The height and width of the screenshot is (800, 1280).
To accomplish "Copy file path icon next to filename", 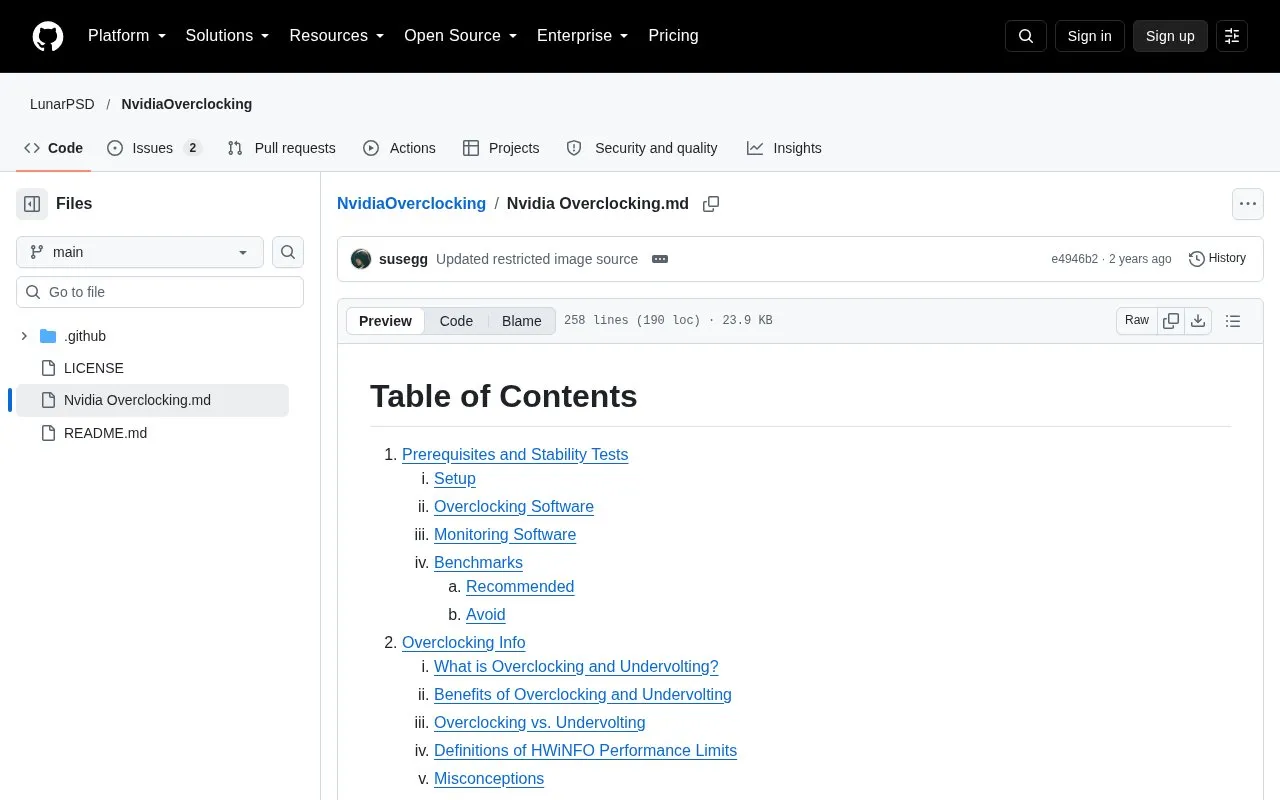I will (711, 204).
